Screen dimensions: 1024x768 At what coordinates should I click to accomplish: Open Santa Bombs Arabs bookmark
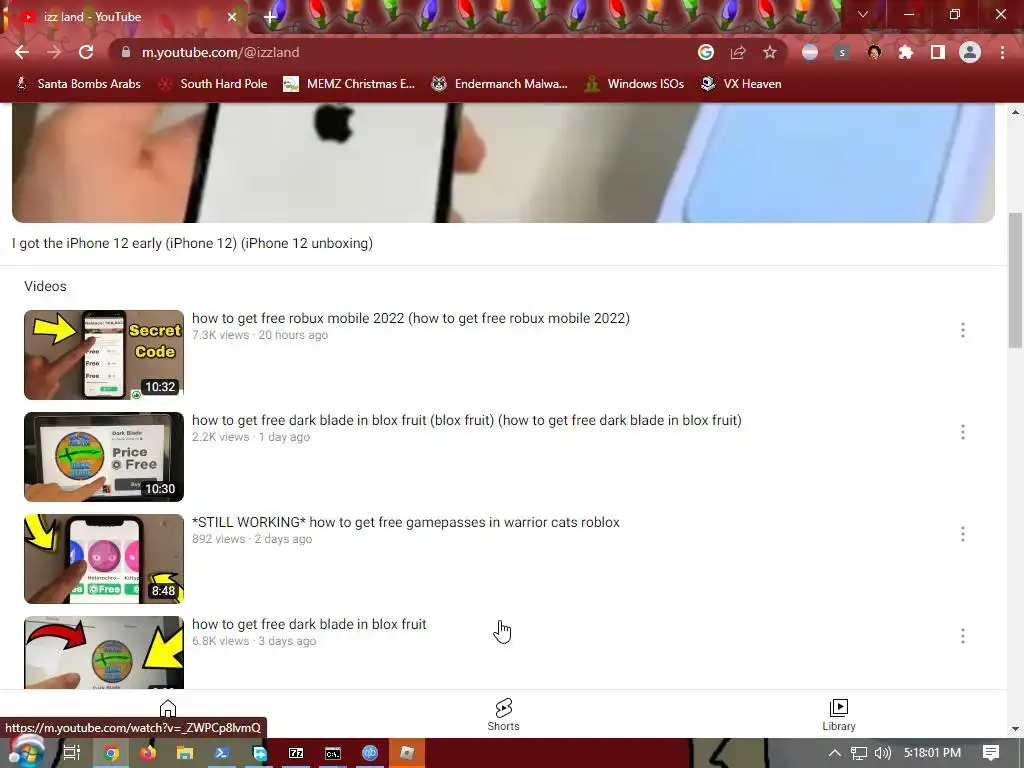[x=78, y=84]
